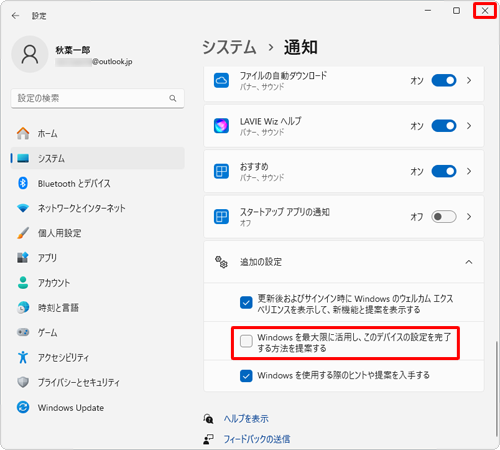Click the ファイルの自動ダウンロード cloud icon
Screen dimensions: 500x450
click(x=221, y=80)
